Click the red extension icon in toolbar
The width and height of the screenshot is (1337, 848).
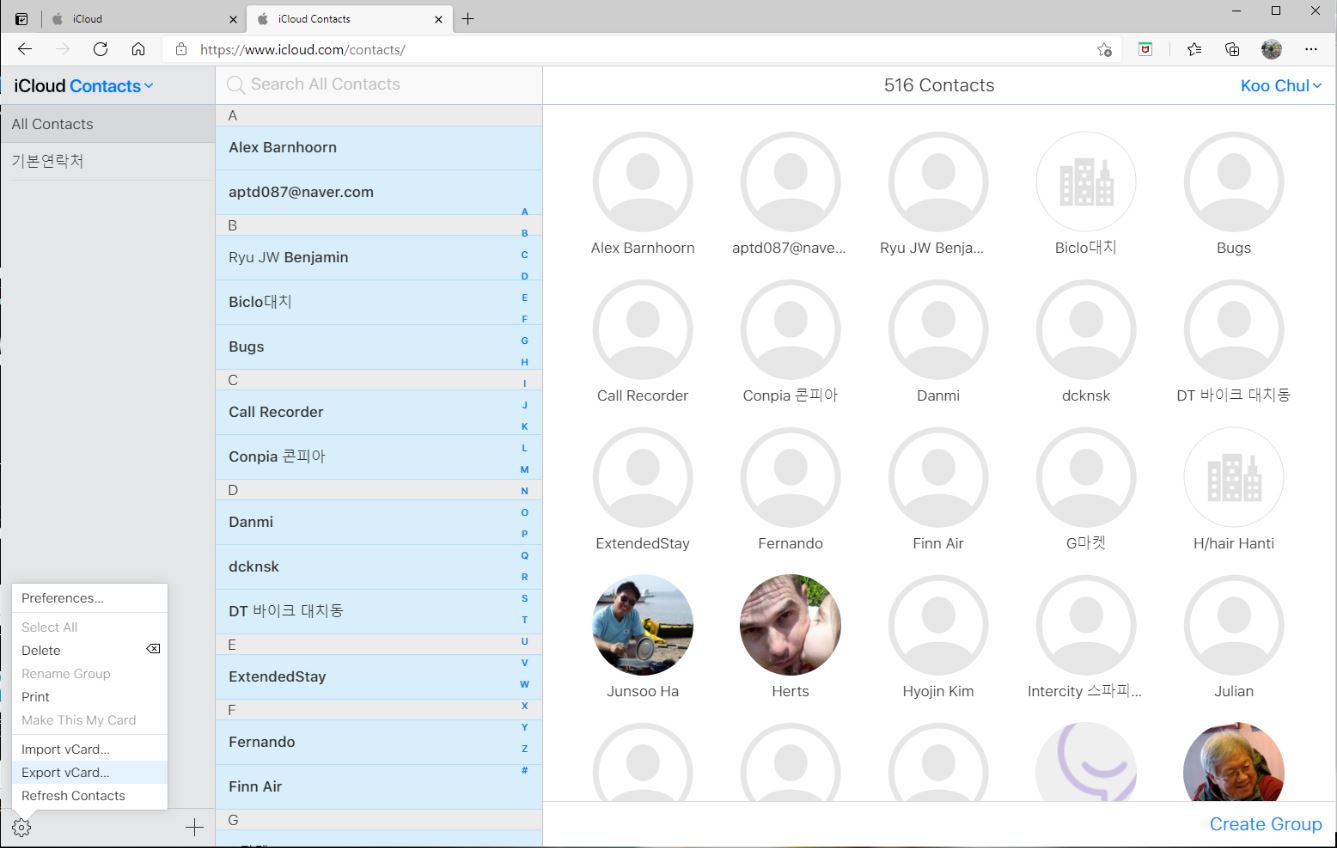pyautogui.click(x=1145, y=49)
